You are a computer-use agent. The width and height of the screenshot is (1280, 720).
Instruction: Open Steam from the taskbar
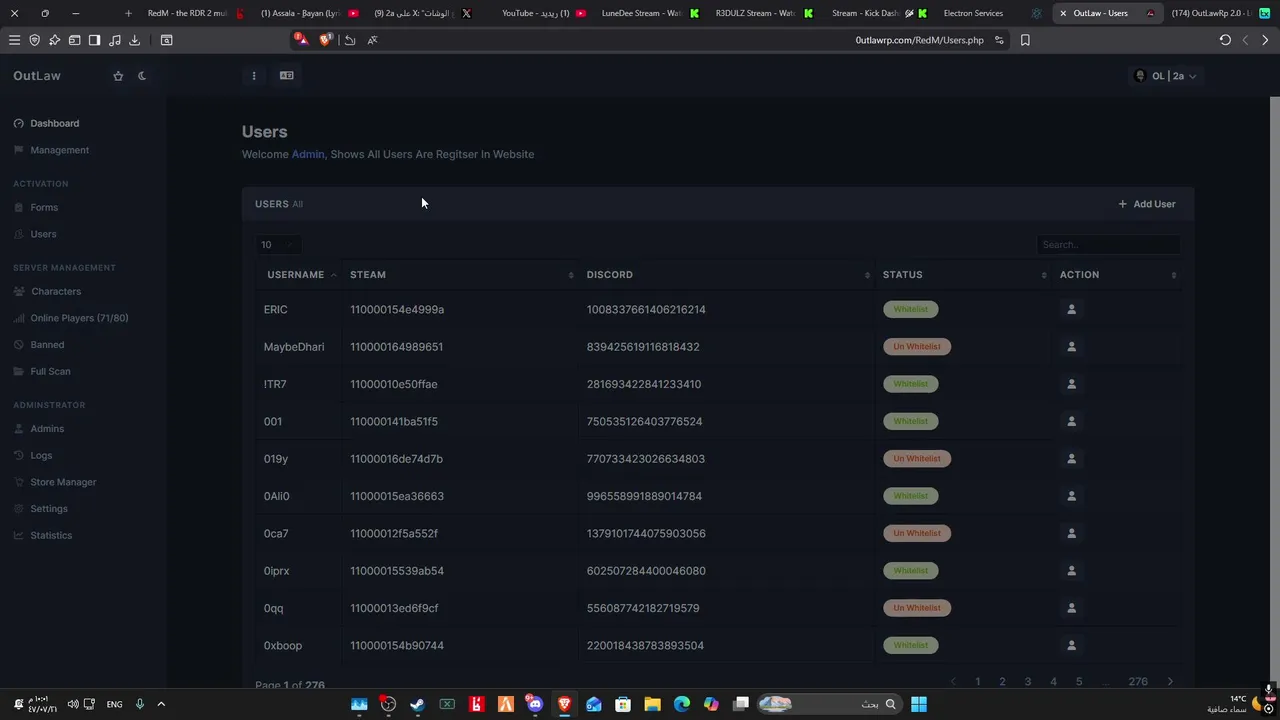418,704
